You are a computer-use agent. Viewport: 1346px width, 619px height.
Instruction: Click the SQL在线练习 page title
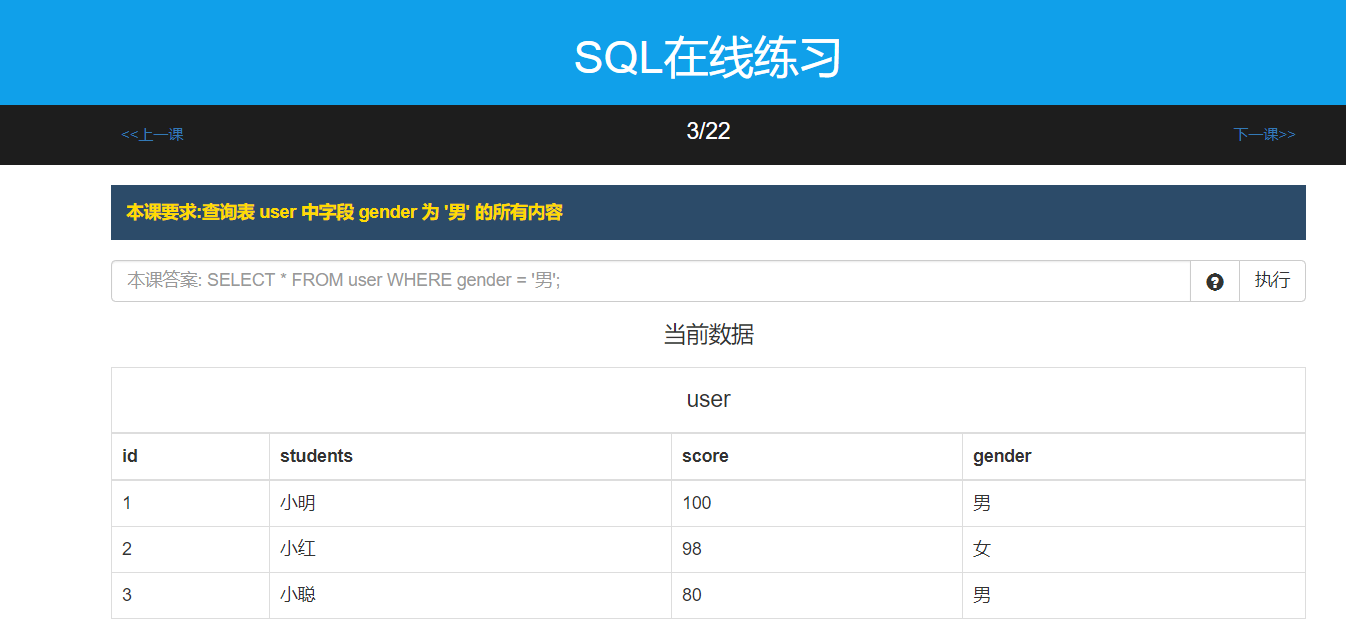[x=708, y=58]
